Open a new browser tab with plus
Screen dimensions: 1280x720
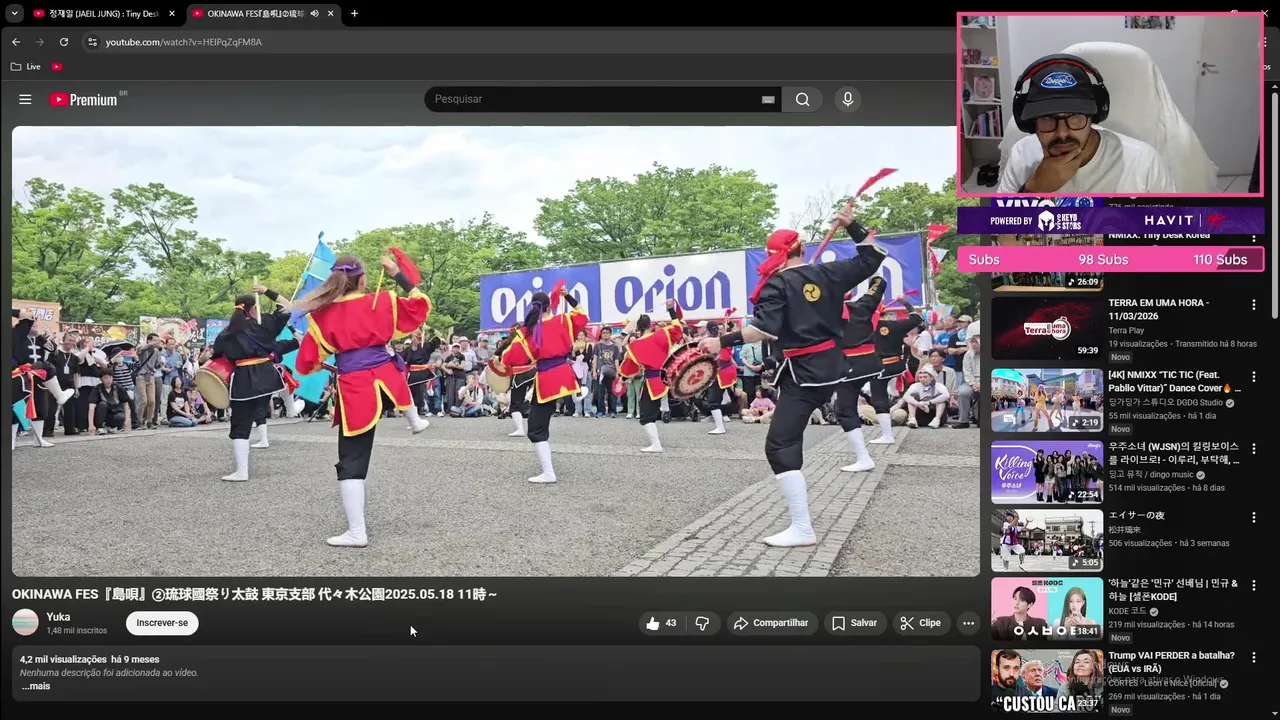coord(354,14)
